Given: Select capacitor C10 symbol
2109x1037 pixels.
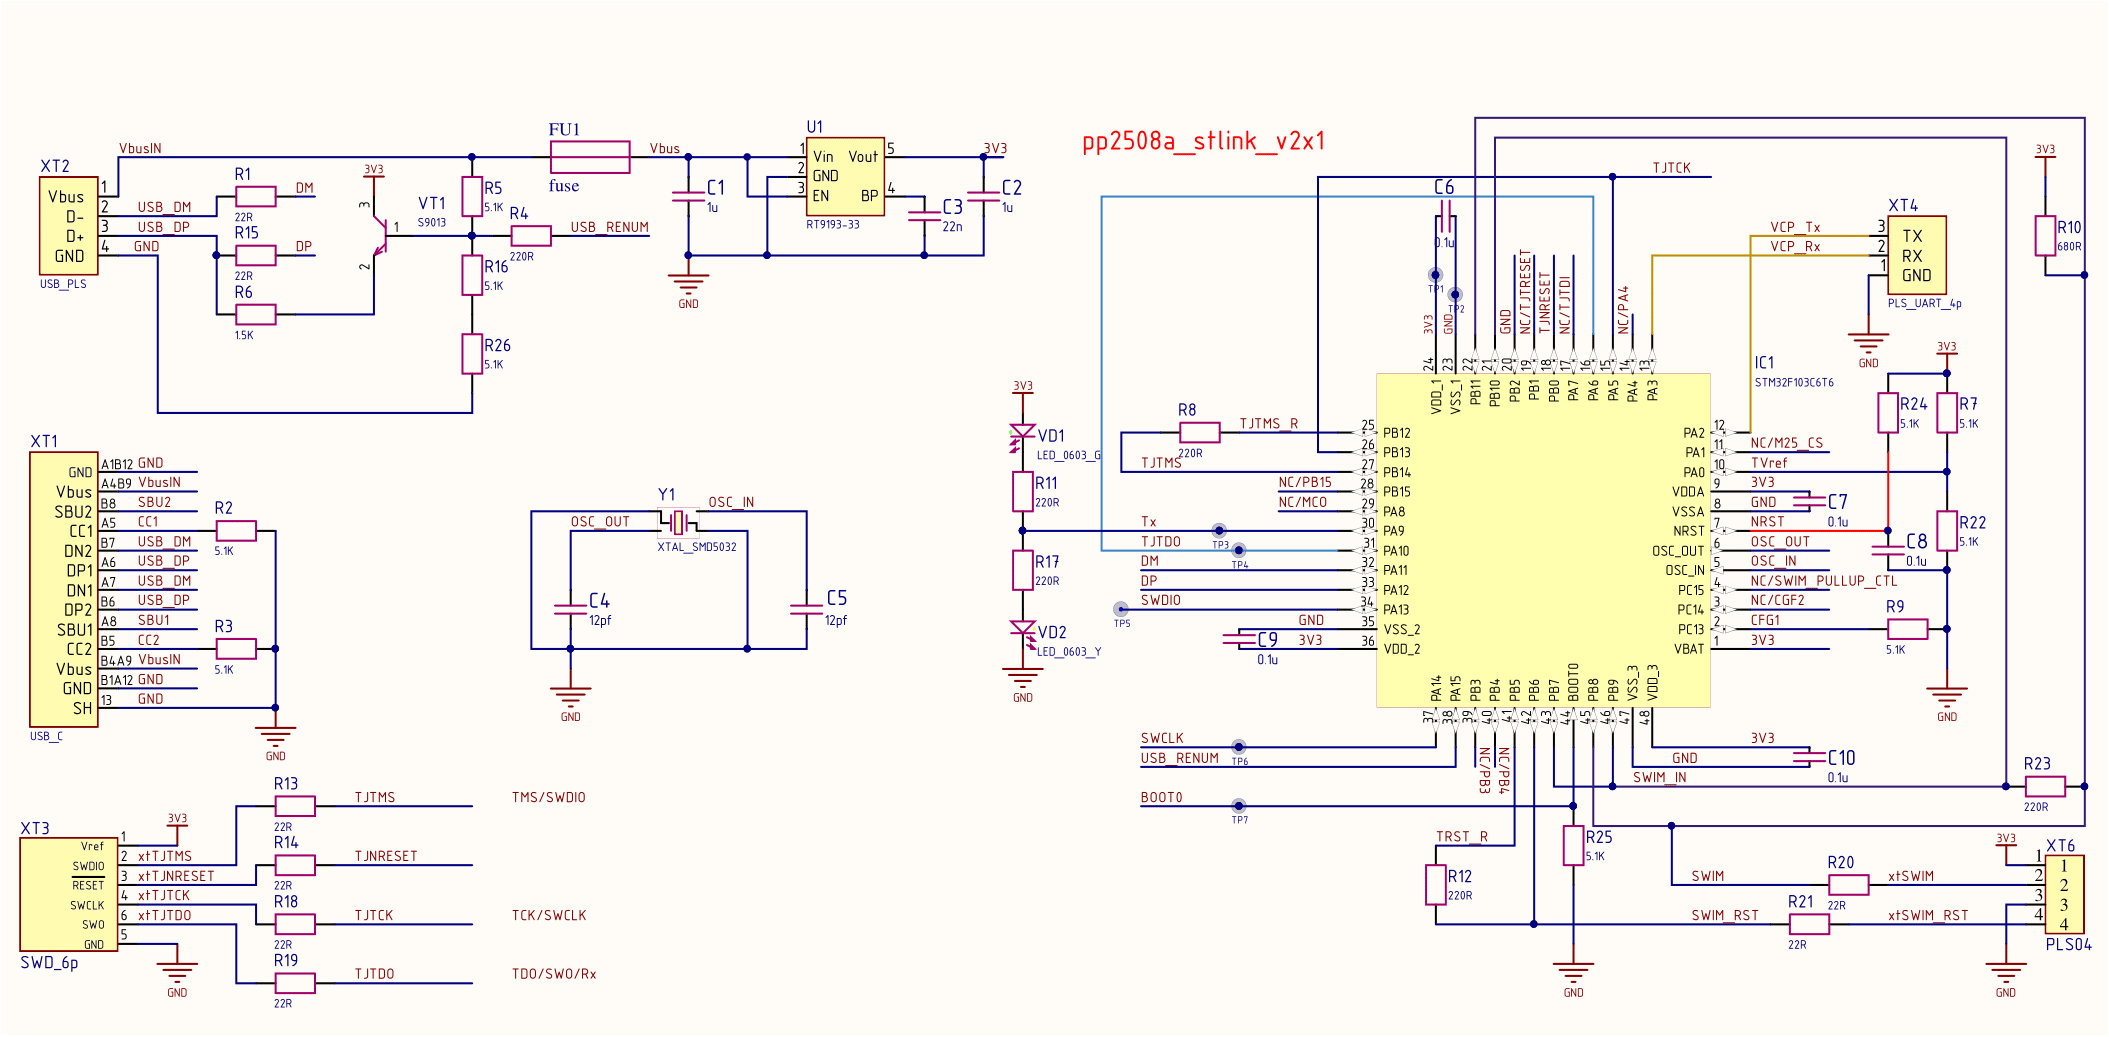Looking at the screenshot, I should pos(1808,757).
